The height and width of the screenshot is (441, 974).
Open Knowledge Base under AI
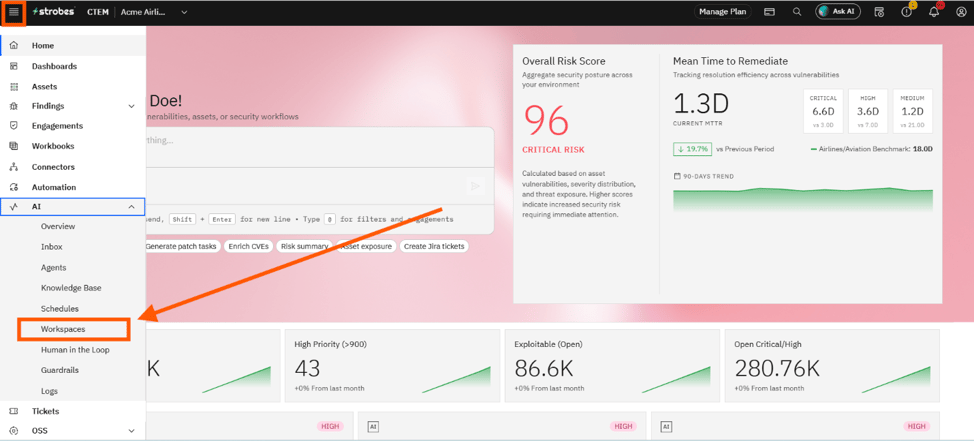71,288
